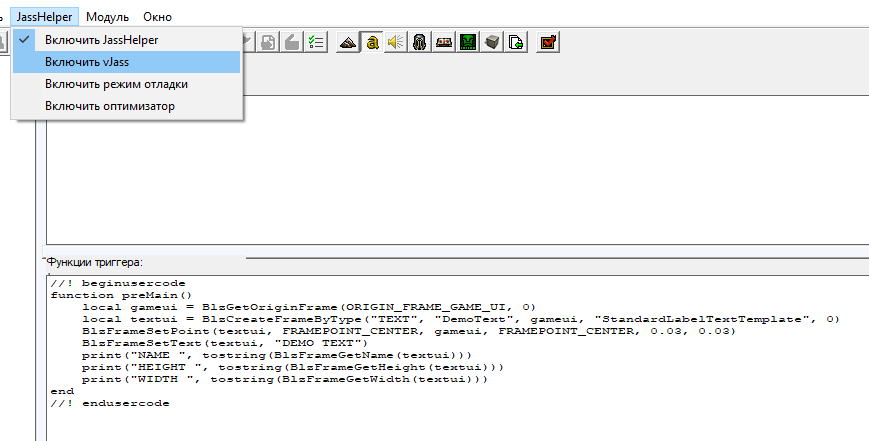Click the grayed-out document with arrow icon

pos(268,42)
